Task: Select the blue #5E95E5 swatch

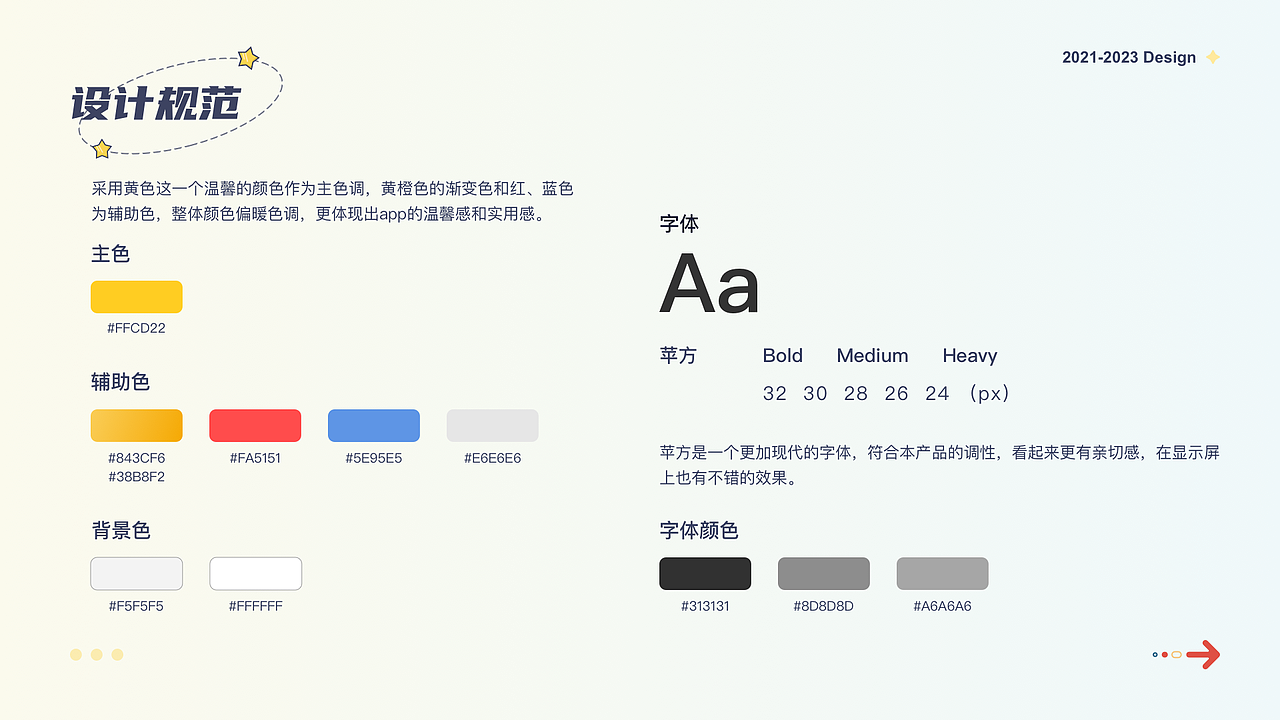Action: 374,425
